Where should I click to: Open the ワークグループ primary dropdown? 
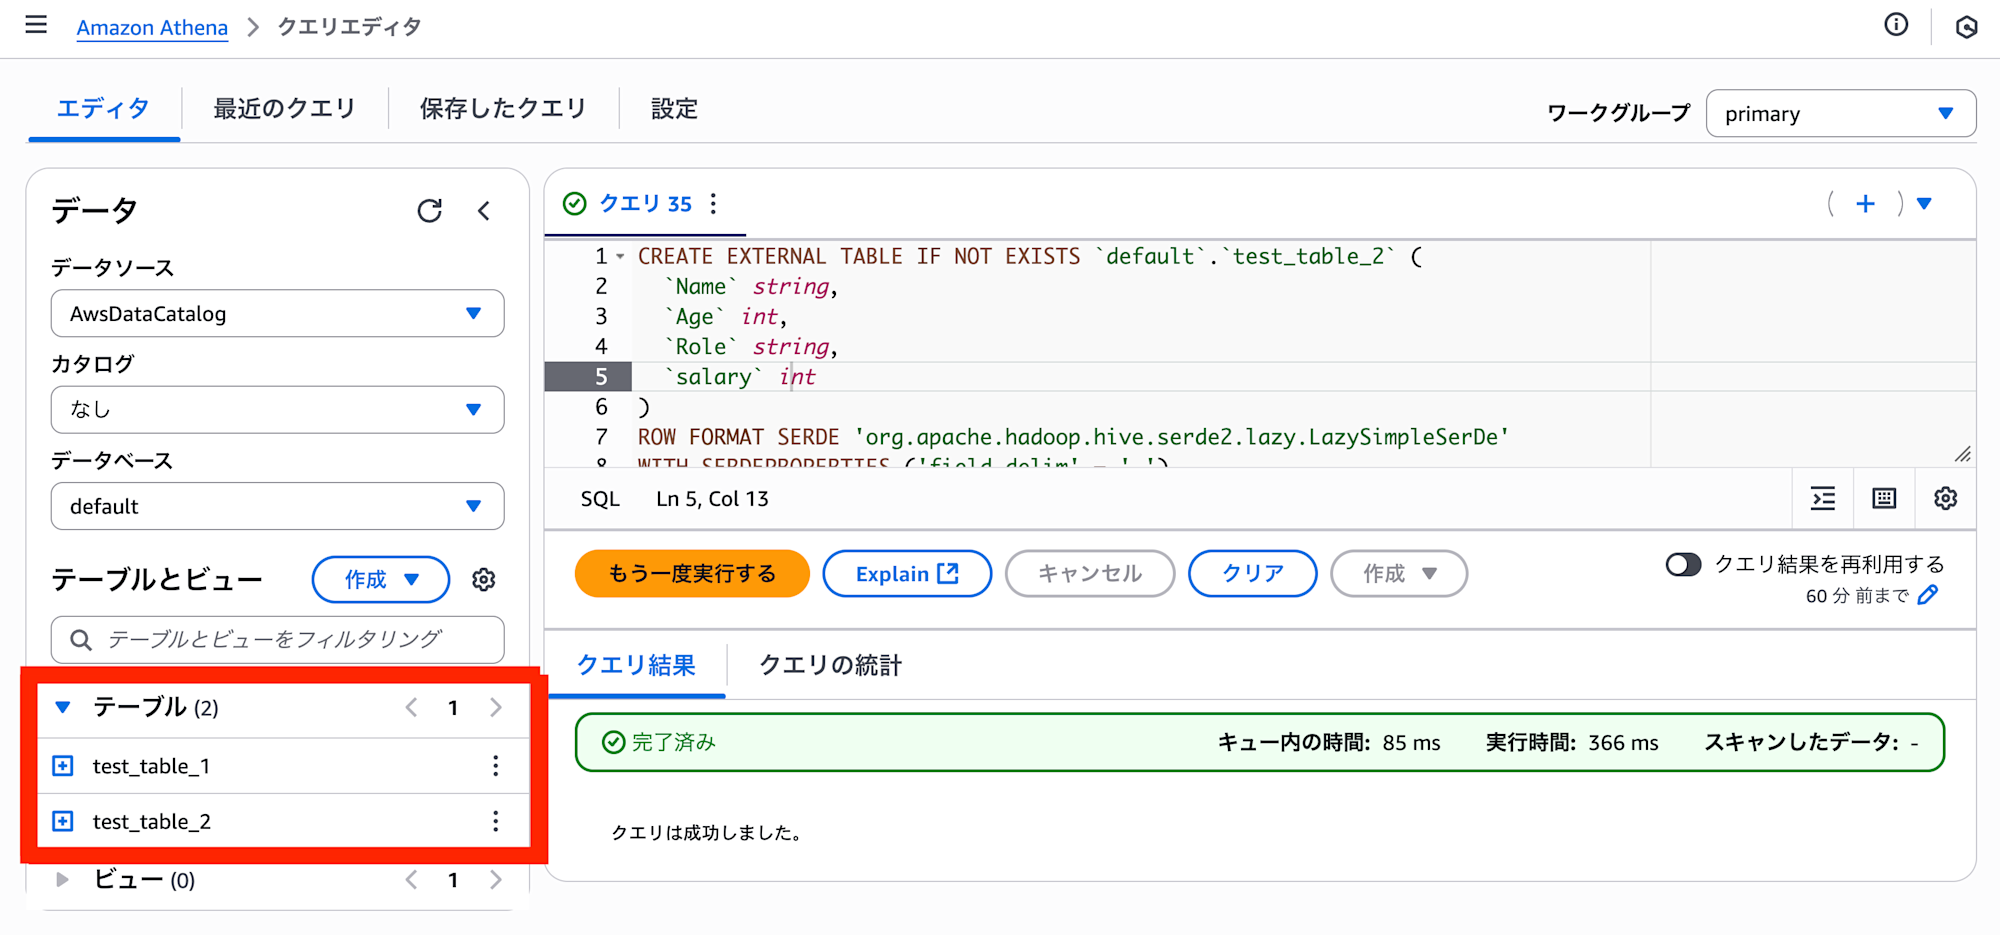(1840, 113)
